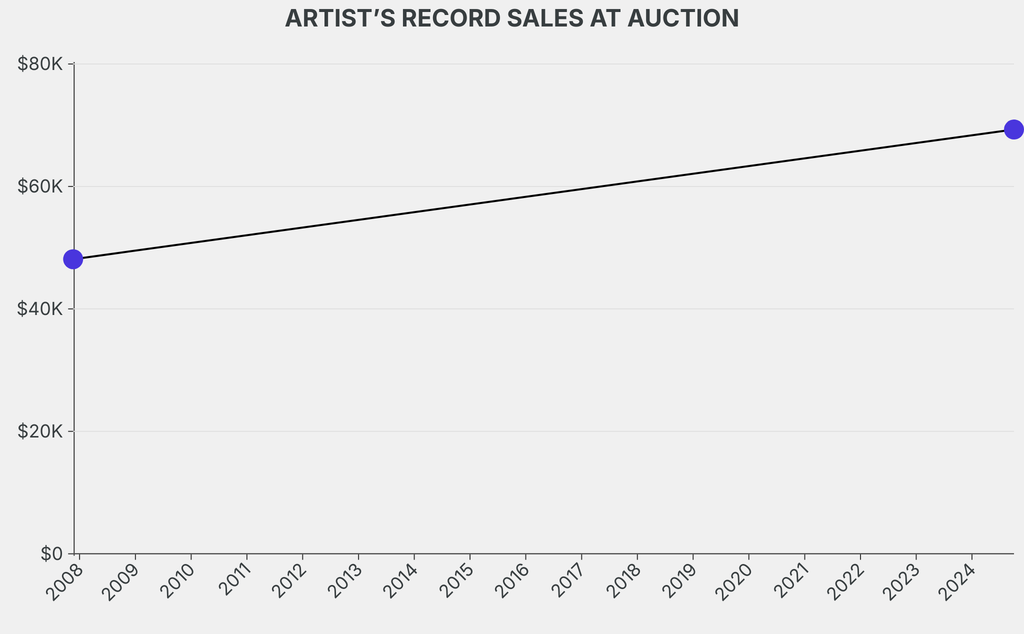Click the 2015 x-axis label
The width and height of the screenshot is (1024, 634).
455,582
